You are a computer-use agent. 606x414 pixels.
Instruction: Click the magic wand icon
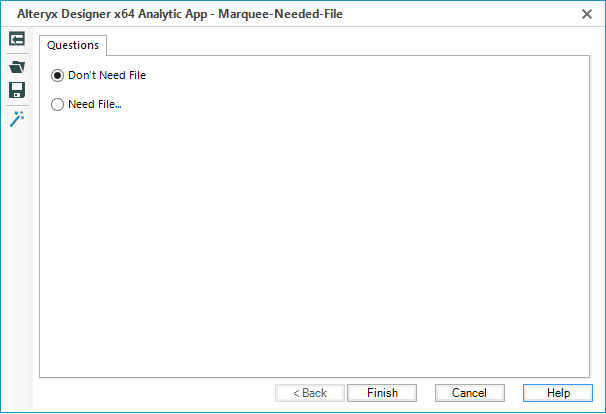(x=17, y=118)
